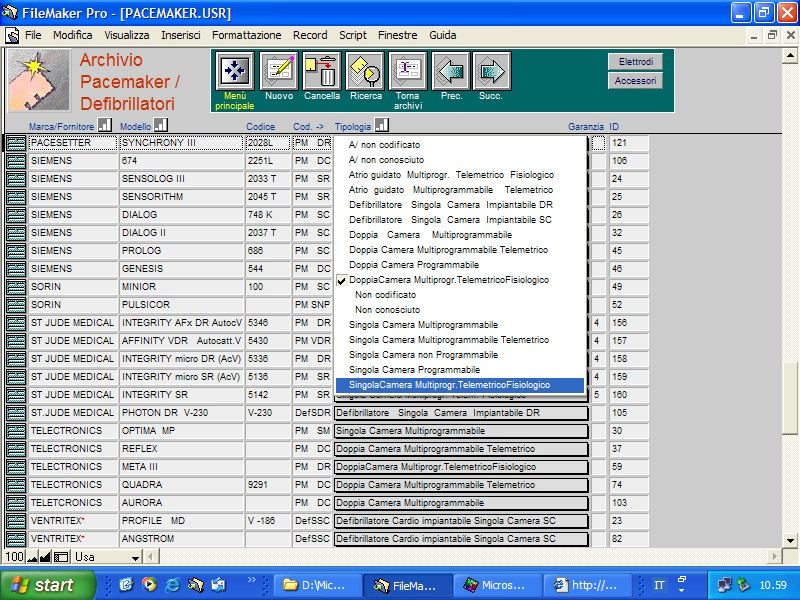The width and height of the screenshot is (800, 600).
Task: Click the Modello field containing OPTIMA MP
Action: point(181,431)
